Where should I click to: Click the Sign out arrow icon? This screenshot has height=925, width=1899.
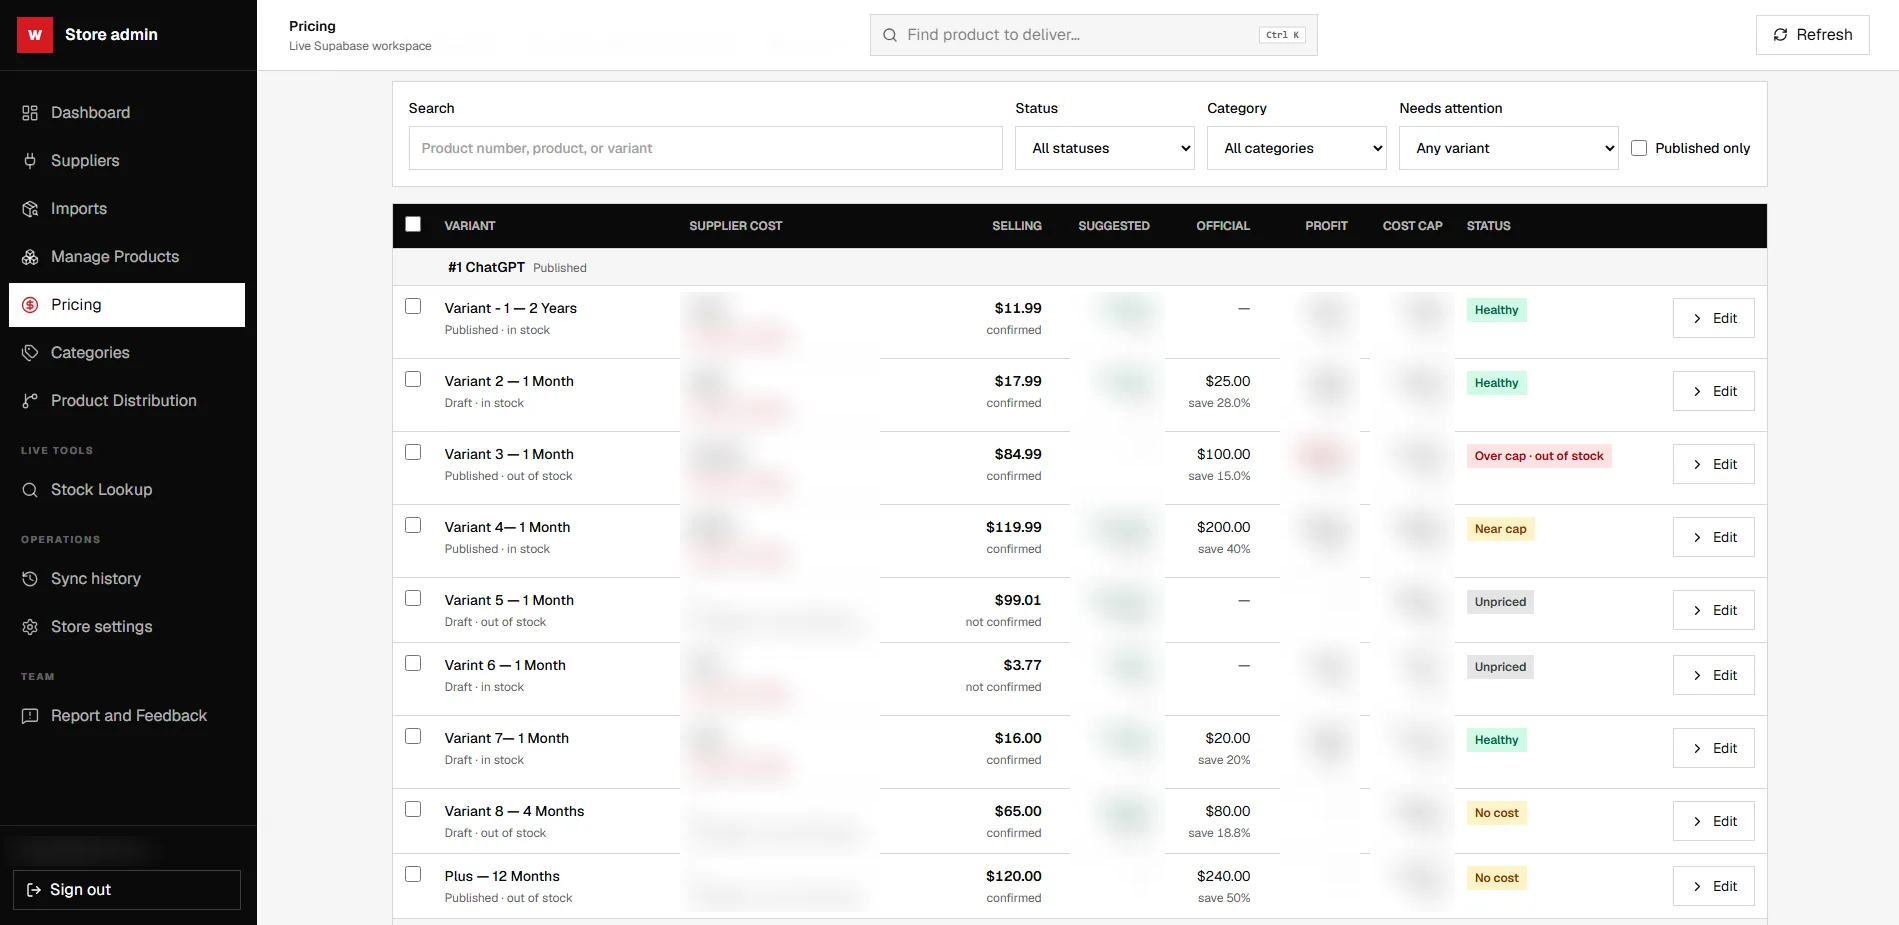[x=33, y=890]
